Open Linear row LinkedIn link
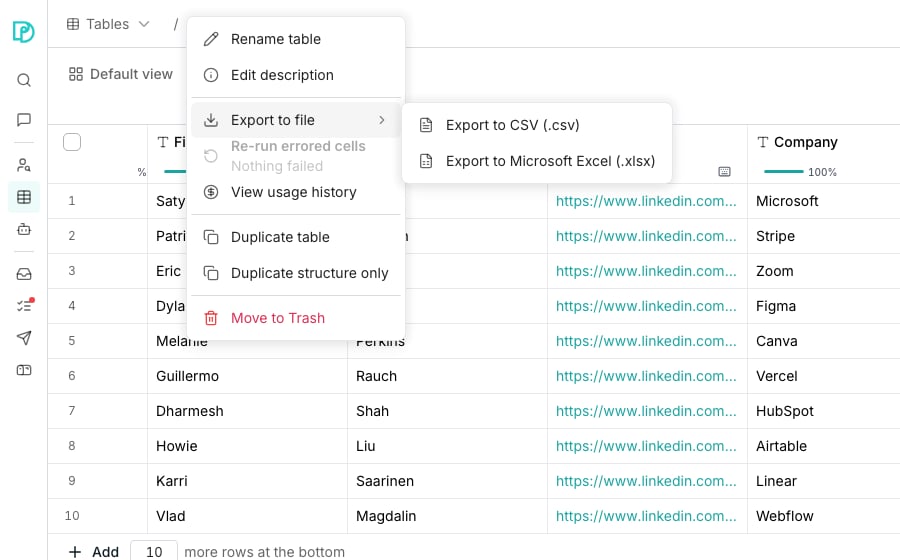The height and width of the screenshot is (560, 900). pos(646,481)
